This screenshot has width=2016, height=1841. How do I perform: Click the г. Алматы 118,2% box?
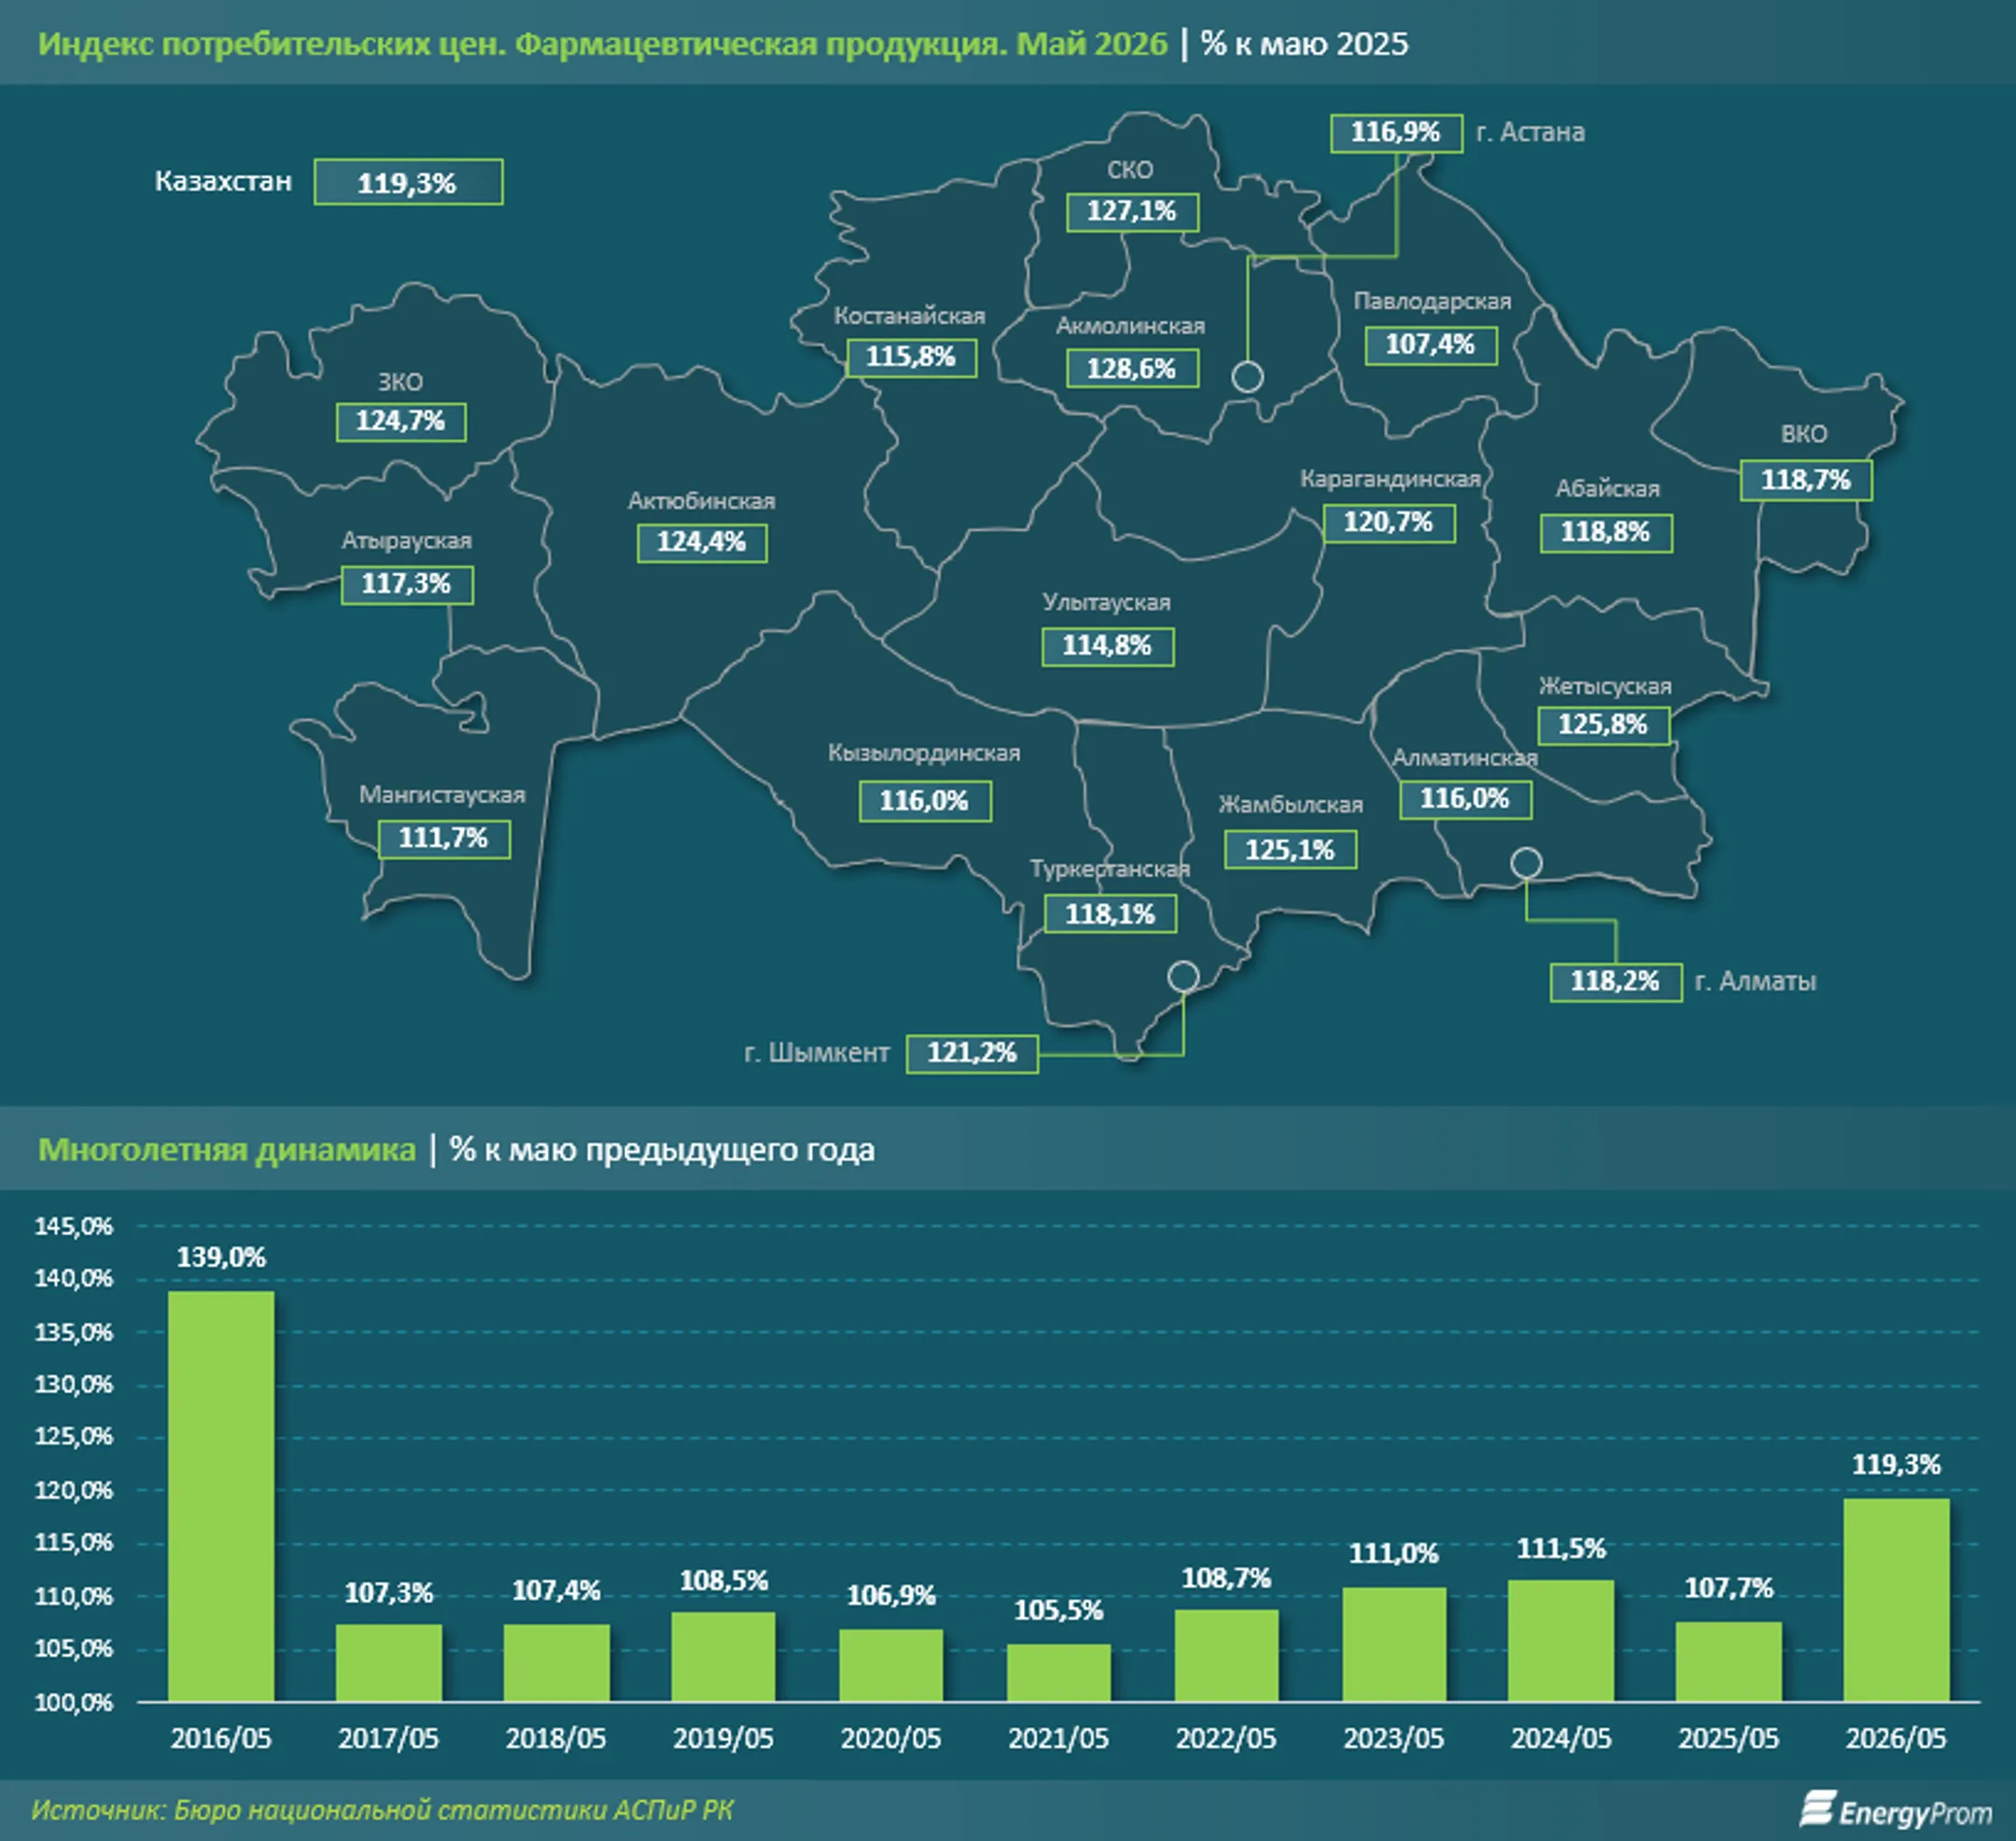coord(1615,981)
